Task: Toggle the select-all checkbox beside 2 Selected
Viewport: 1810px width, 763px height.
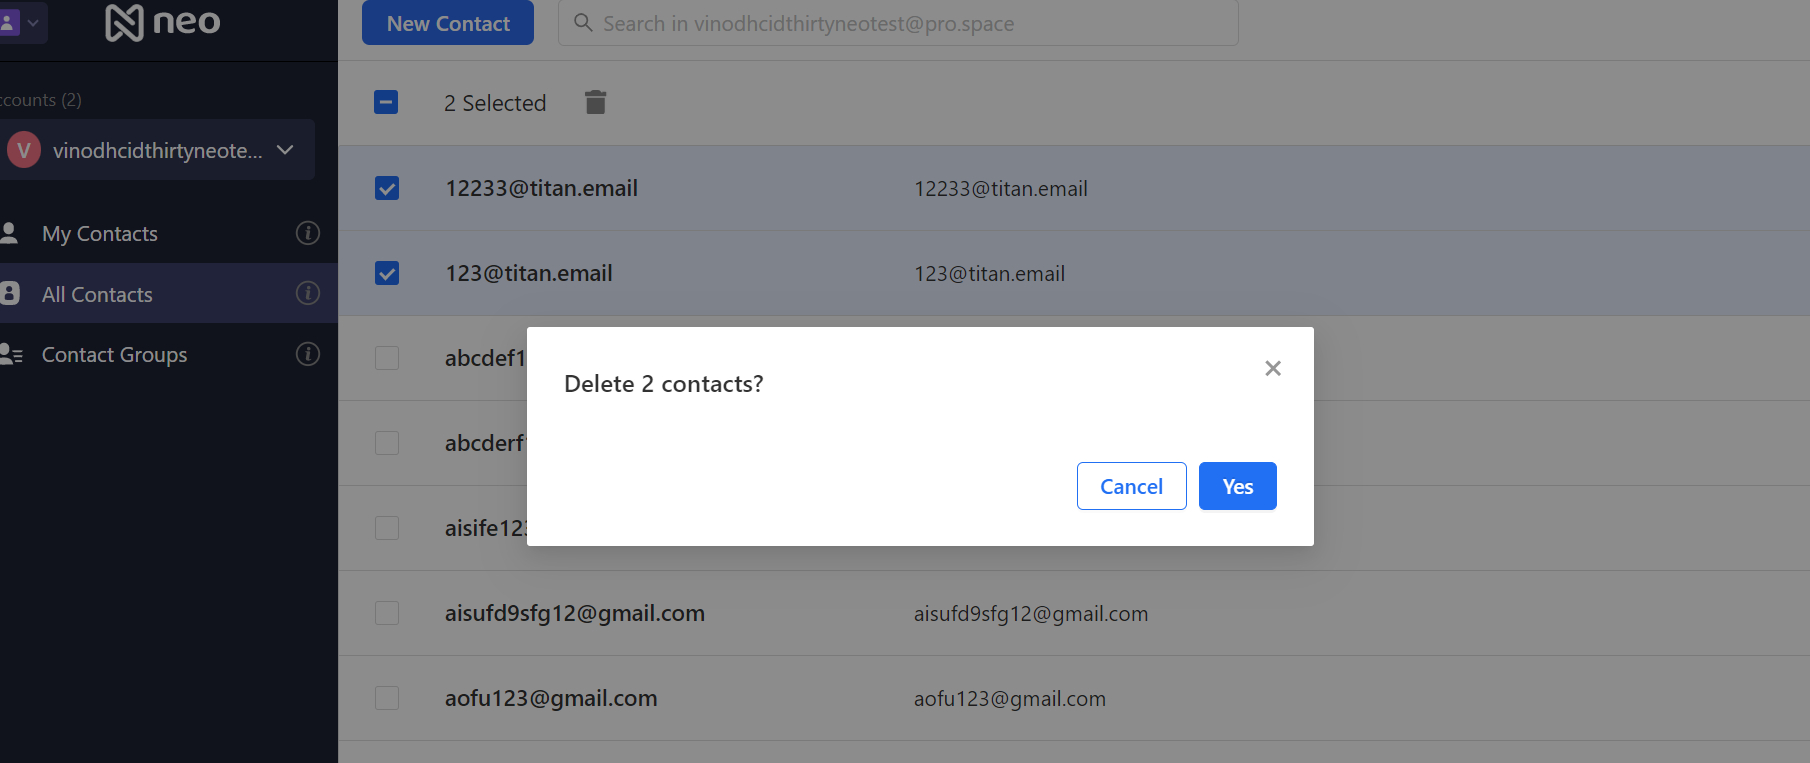Action: point(386,102)
